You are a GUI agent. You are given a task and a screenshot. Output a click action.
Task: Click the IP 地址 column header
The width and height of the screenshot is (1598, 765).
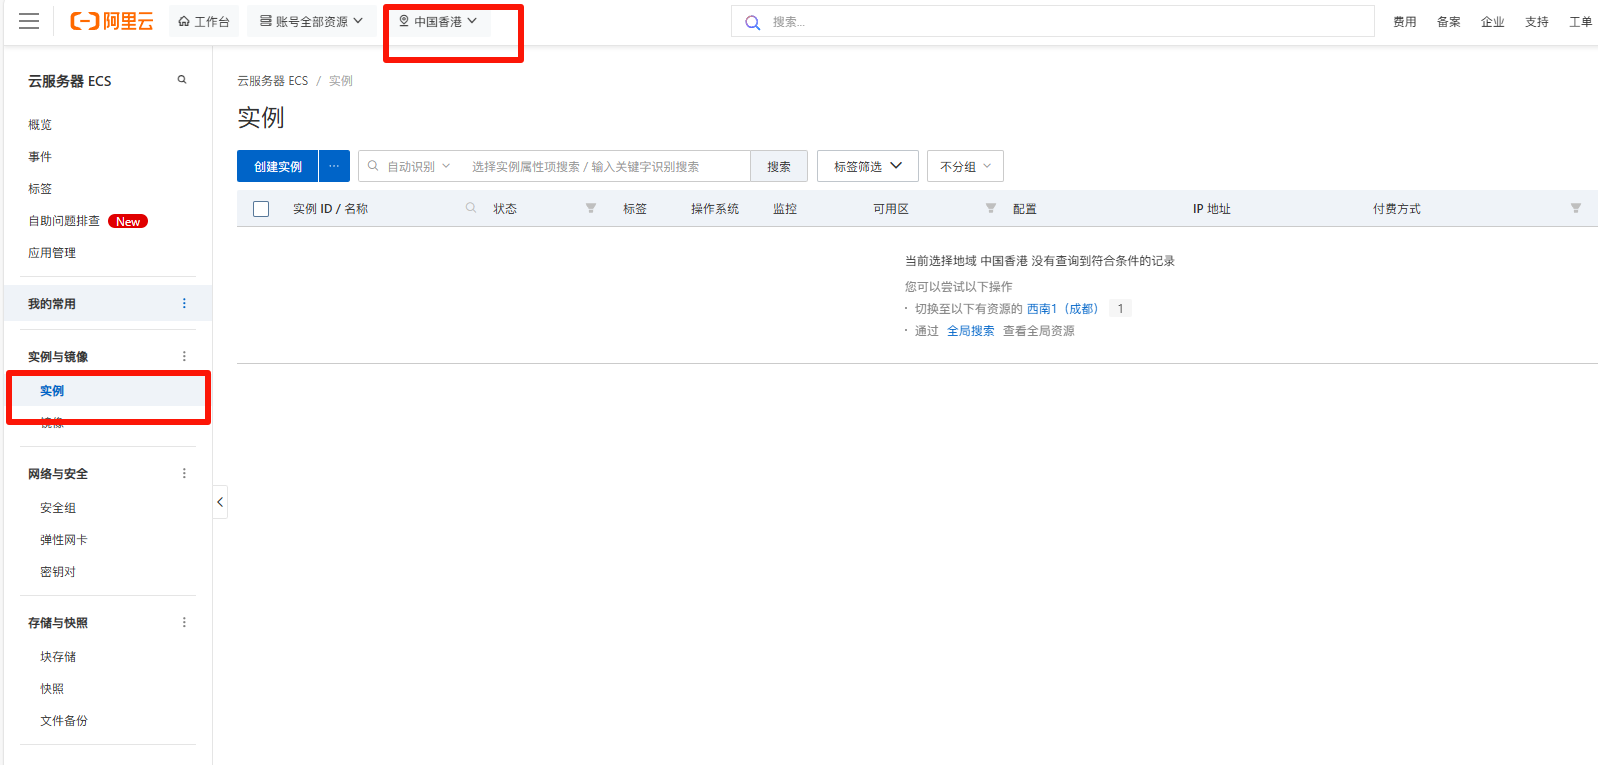[1212, 209]
